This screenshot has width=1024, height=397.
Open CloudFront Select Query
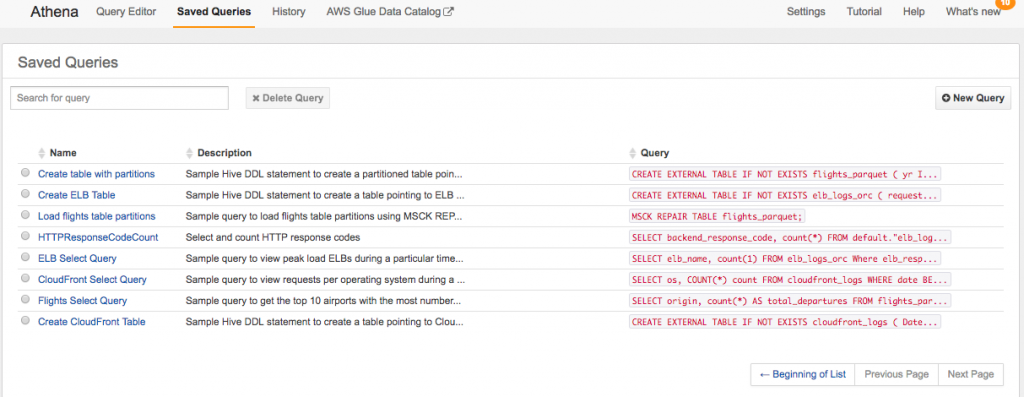point(92,279)
